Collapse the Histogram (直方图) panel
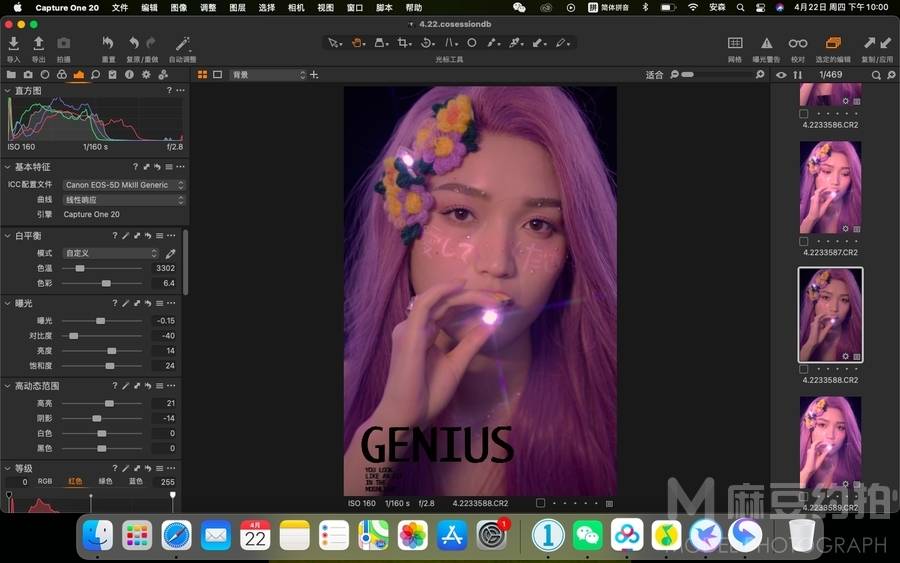The height and width of the screenshot is (563, 900). (7, 91)
